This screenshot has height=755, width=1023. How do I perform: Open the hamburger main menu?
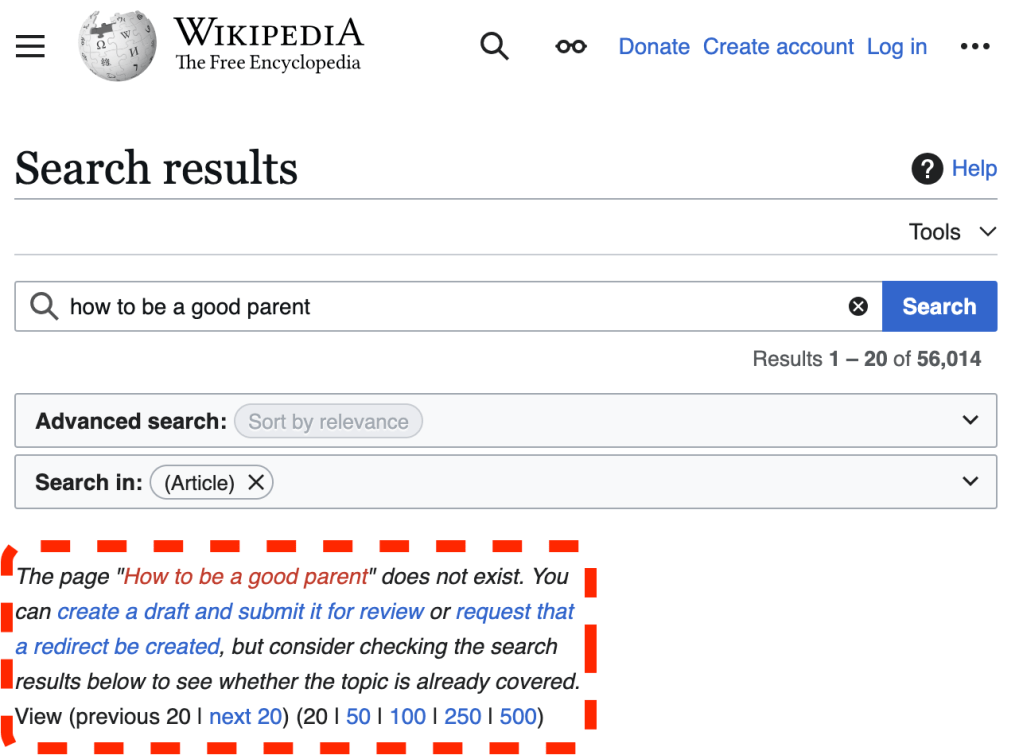(x=30, y=47)
